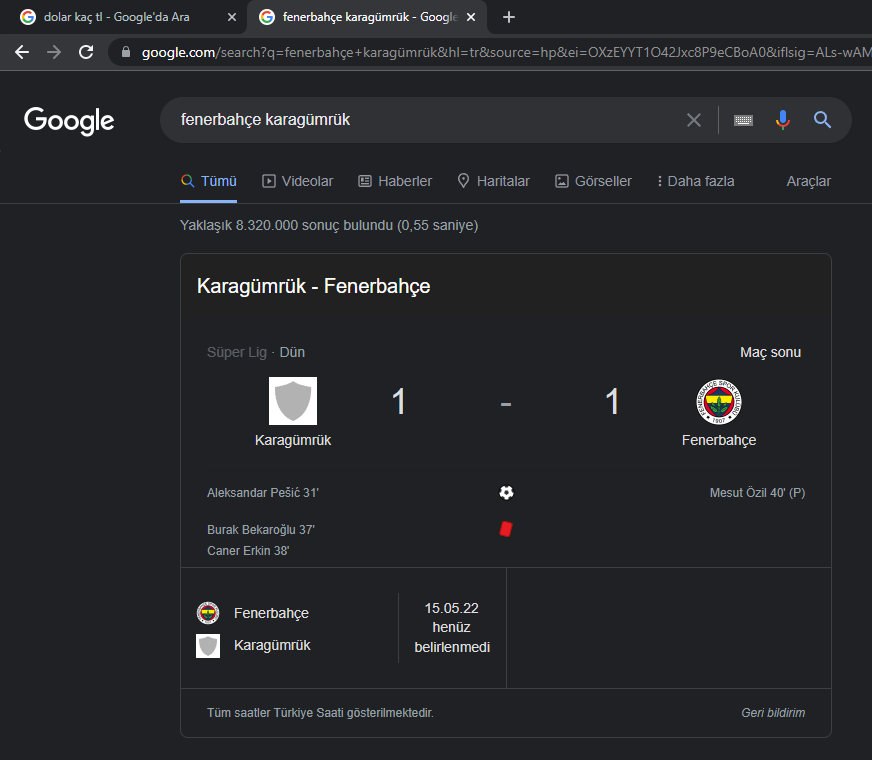Switch to 'dolar kaç tl' tab

pyautogui.click(x=117, y=17)
